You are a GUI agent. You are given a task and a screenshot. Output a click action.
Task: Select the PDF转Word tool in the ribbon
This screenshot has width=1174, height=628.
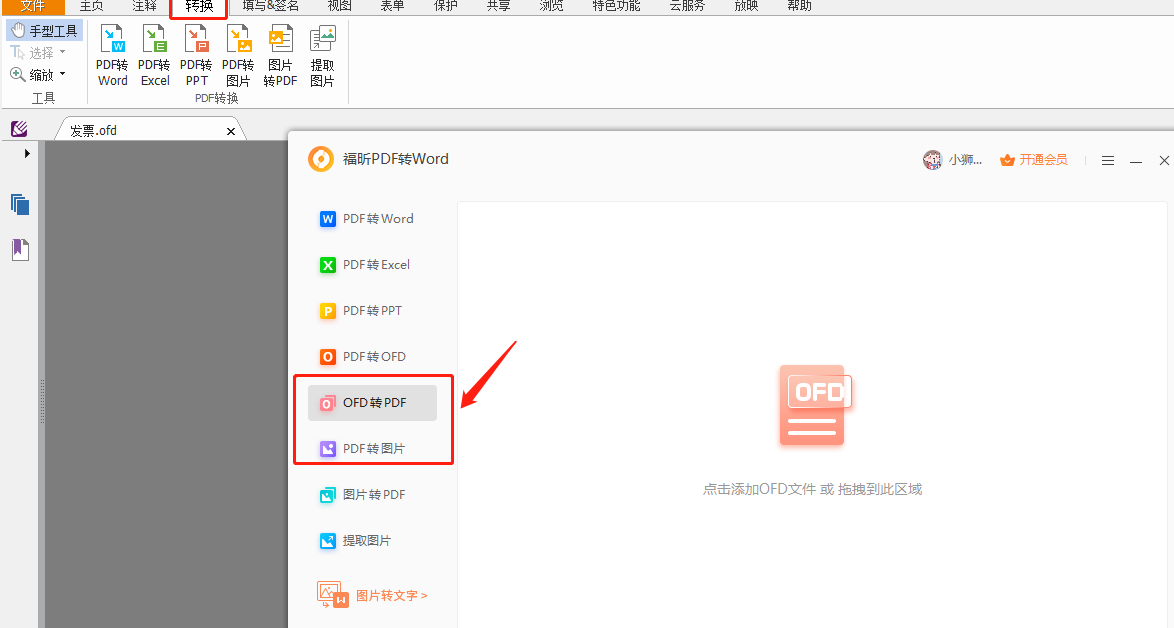coord(111,55)
